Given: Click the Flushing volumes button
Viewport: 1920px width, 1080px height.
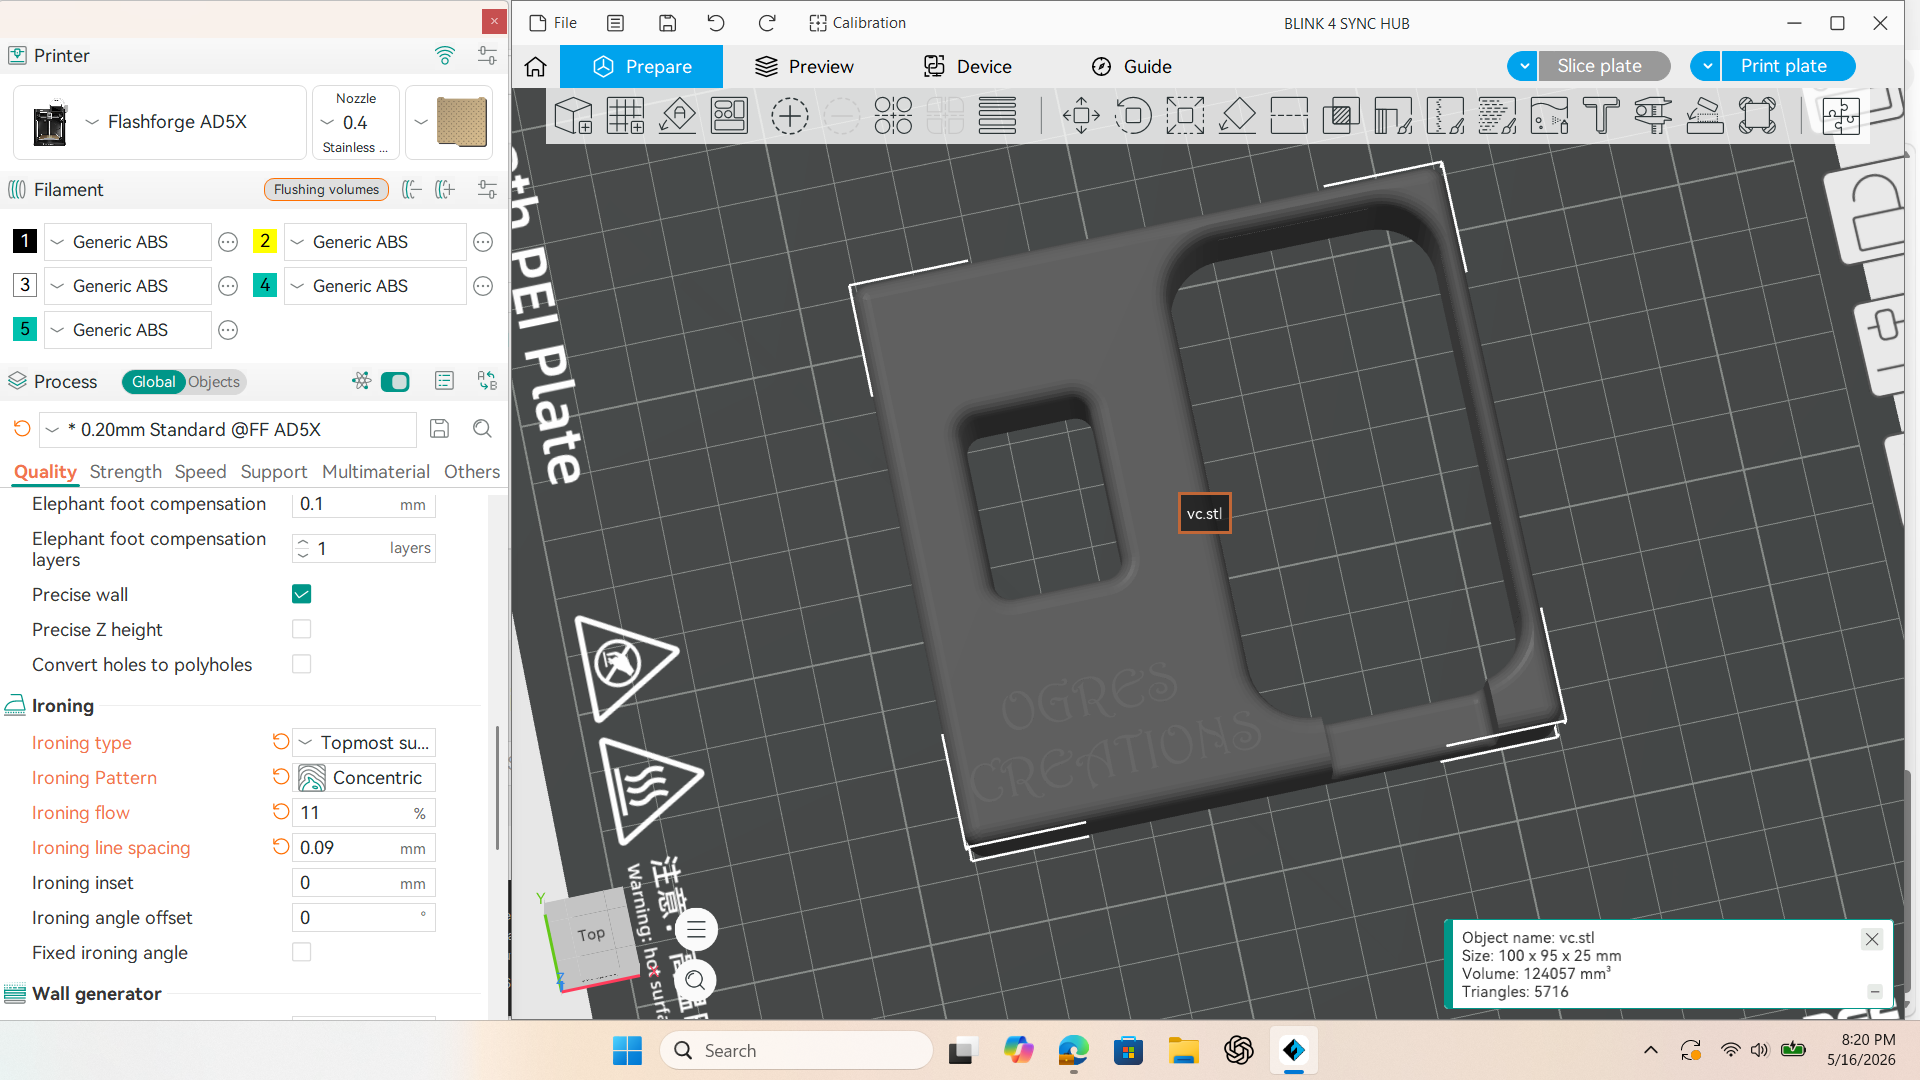Looking at the screenshot, I should tap(326, 190).
